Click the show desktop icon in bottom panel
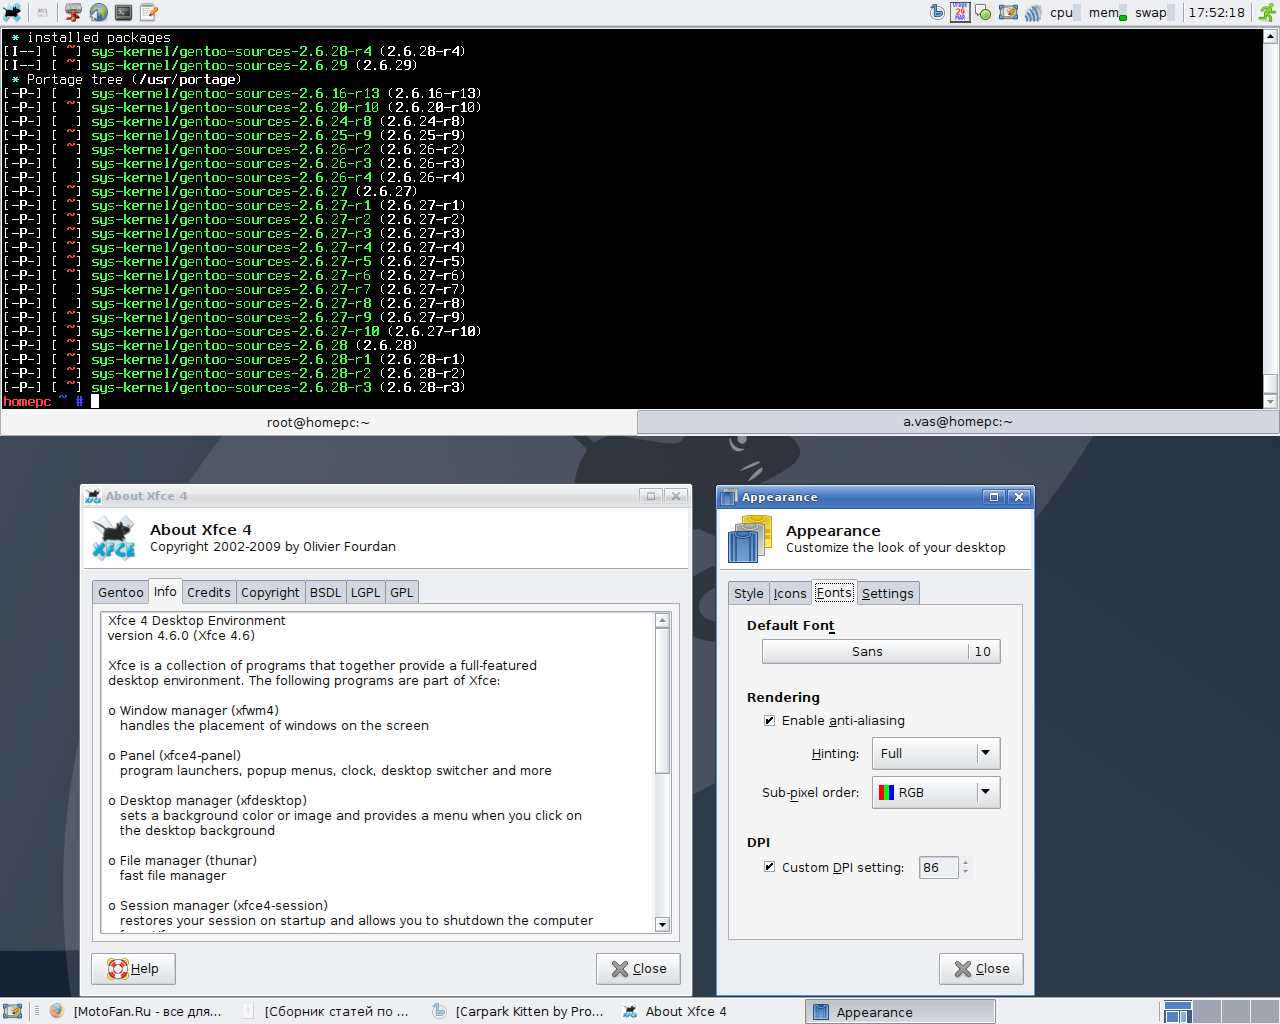 (12, 1011)
